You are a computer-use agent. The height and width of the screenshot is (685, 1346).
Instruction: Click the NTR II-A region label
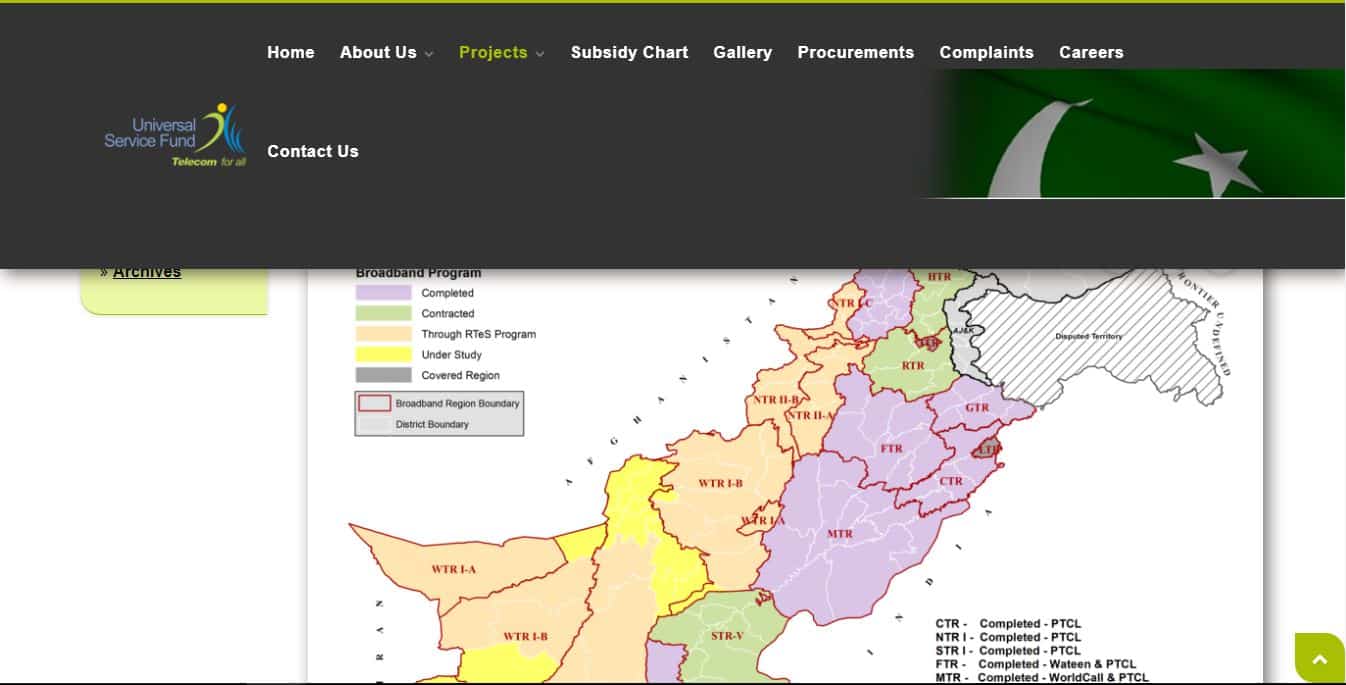811,416
